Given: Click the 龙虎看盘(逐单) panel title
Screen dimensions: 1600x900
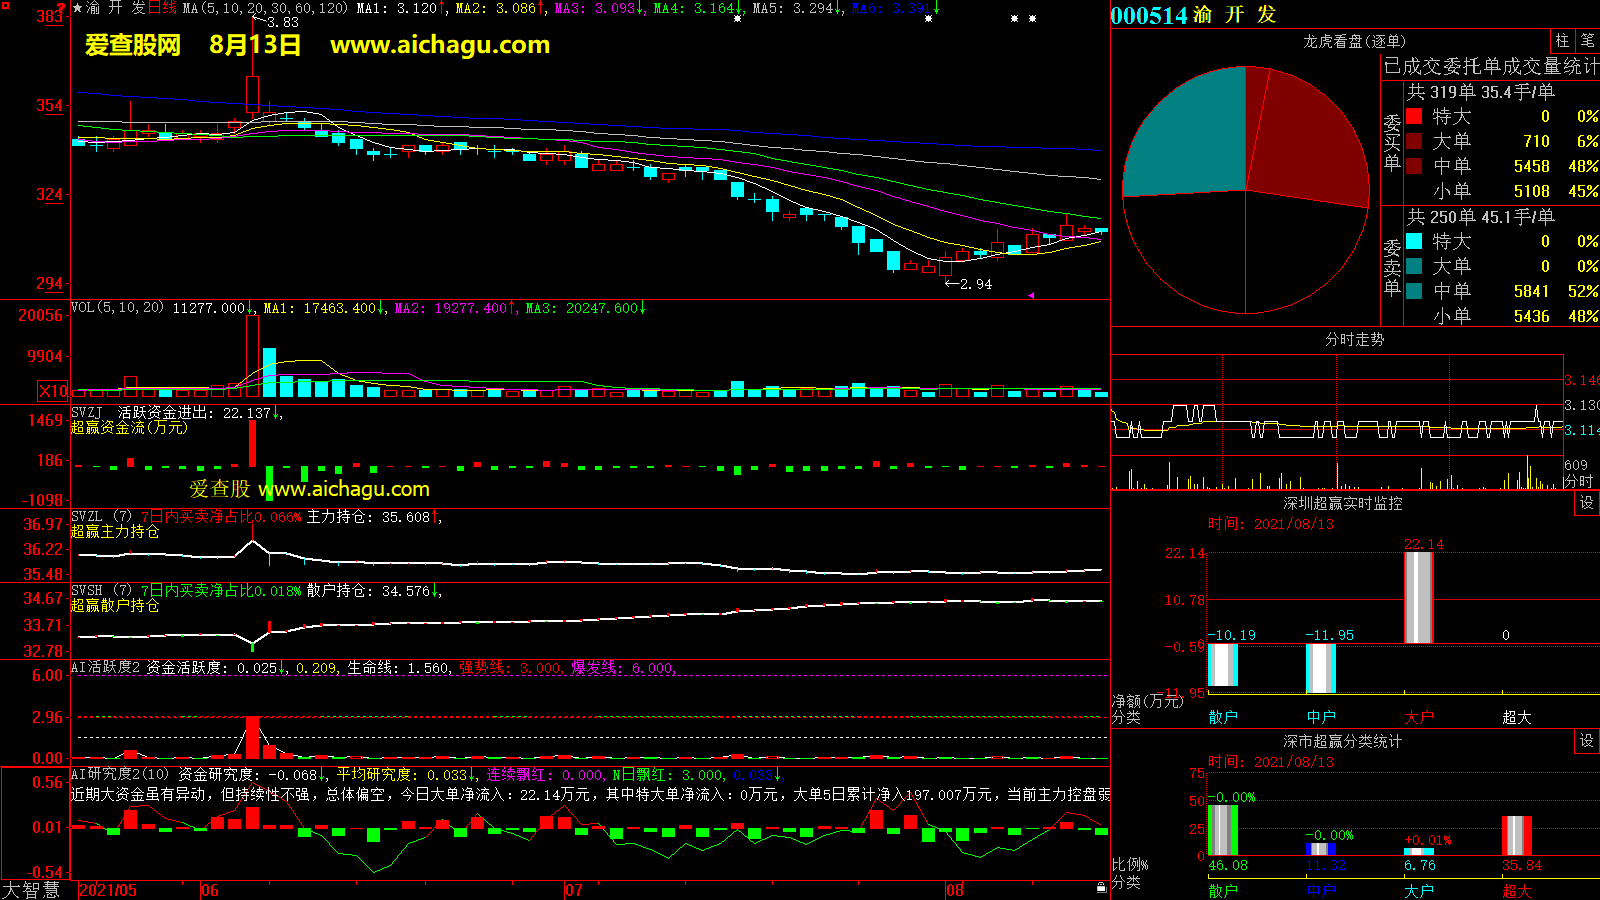Looking at the screenshot, I should point(1354,41).
